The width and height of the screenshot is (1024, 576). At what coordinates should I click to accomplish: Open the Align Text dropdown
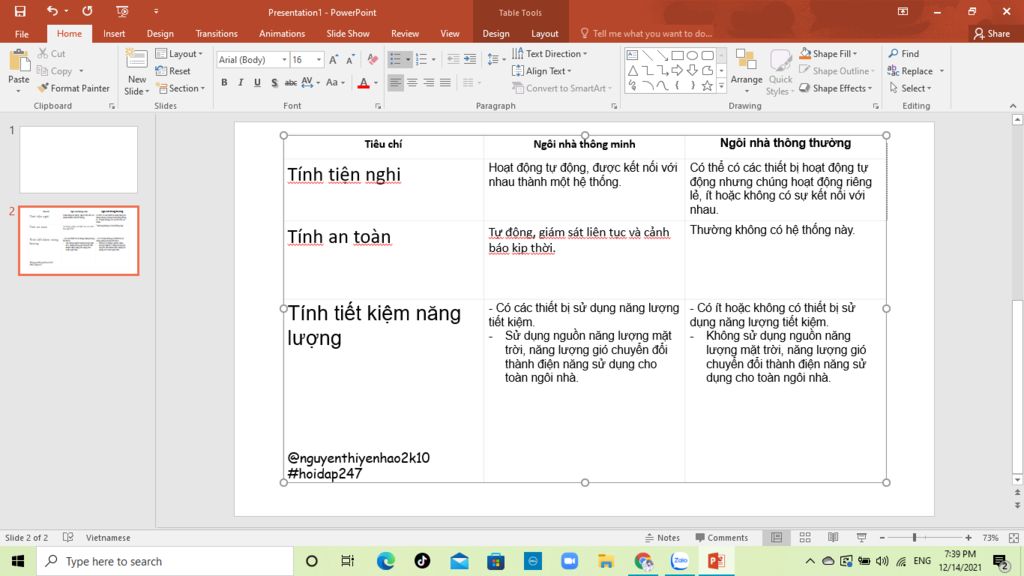(542, 71)
